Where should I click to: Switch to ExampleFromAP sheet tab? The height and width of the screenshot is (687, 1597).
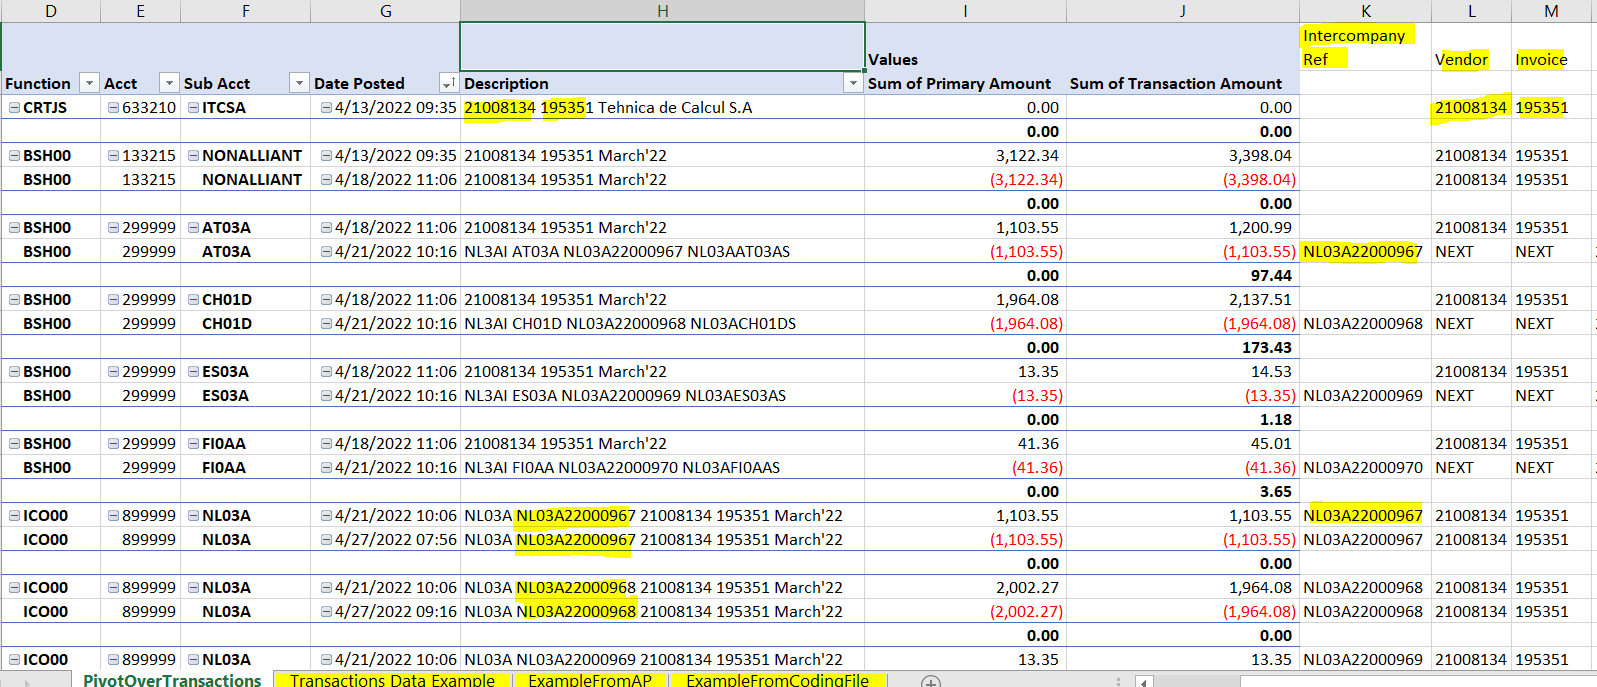pyautogui.click(x=589, y=680)
